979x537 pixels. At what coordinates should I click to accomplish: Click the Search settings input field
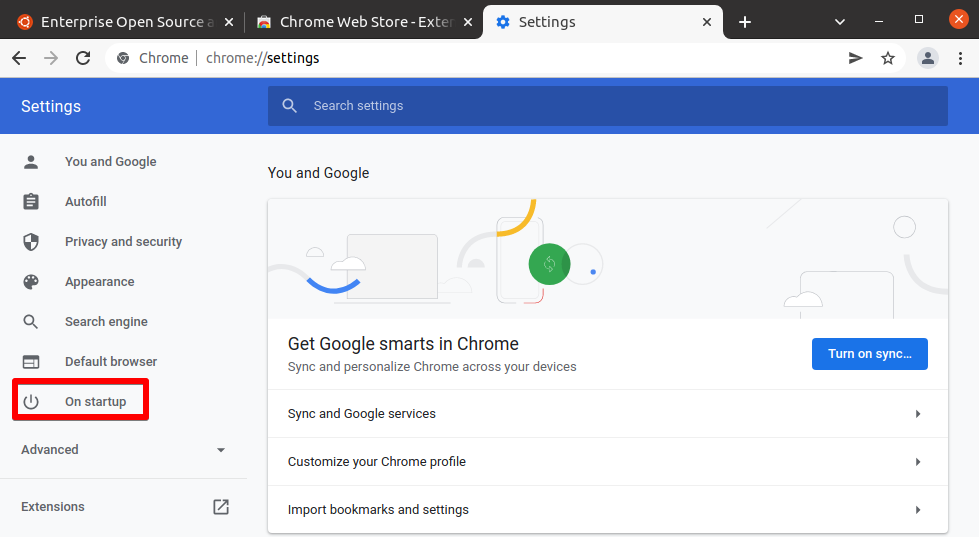pos(608,106)
